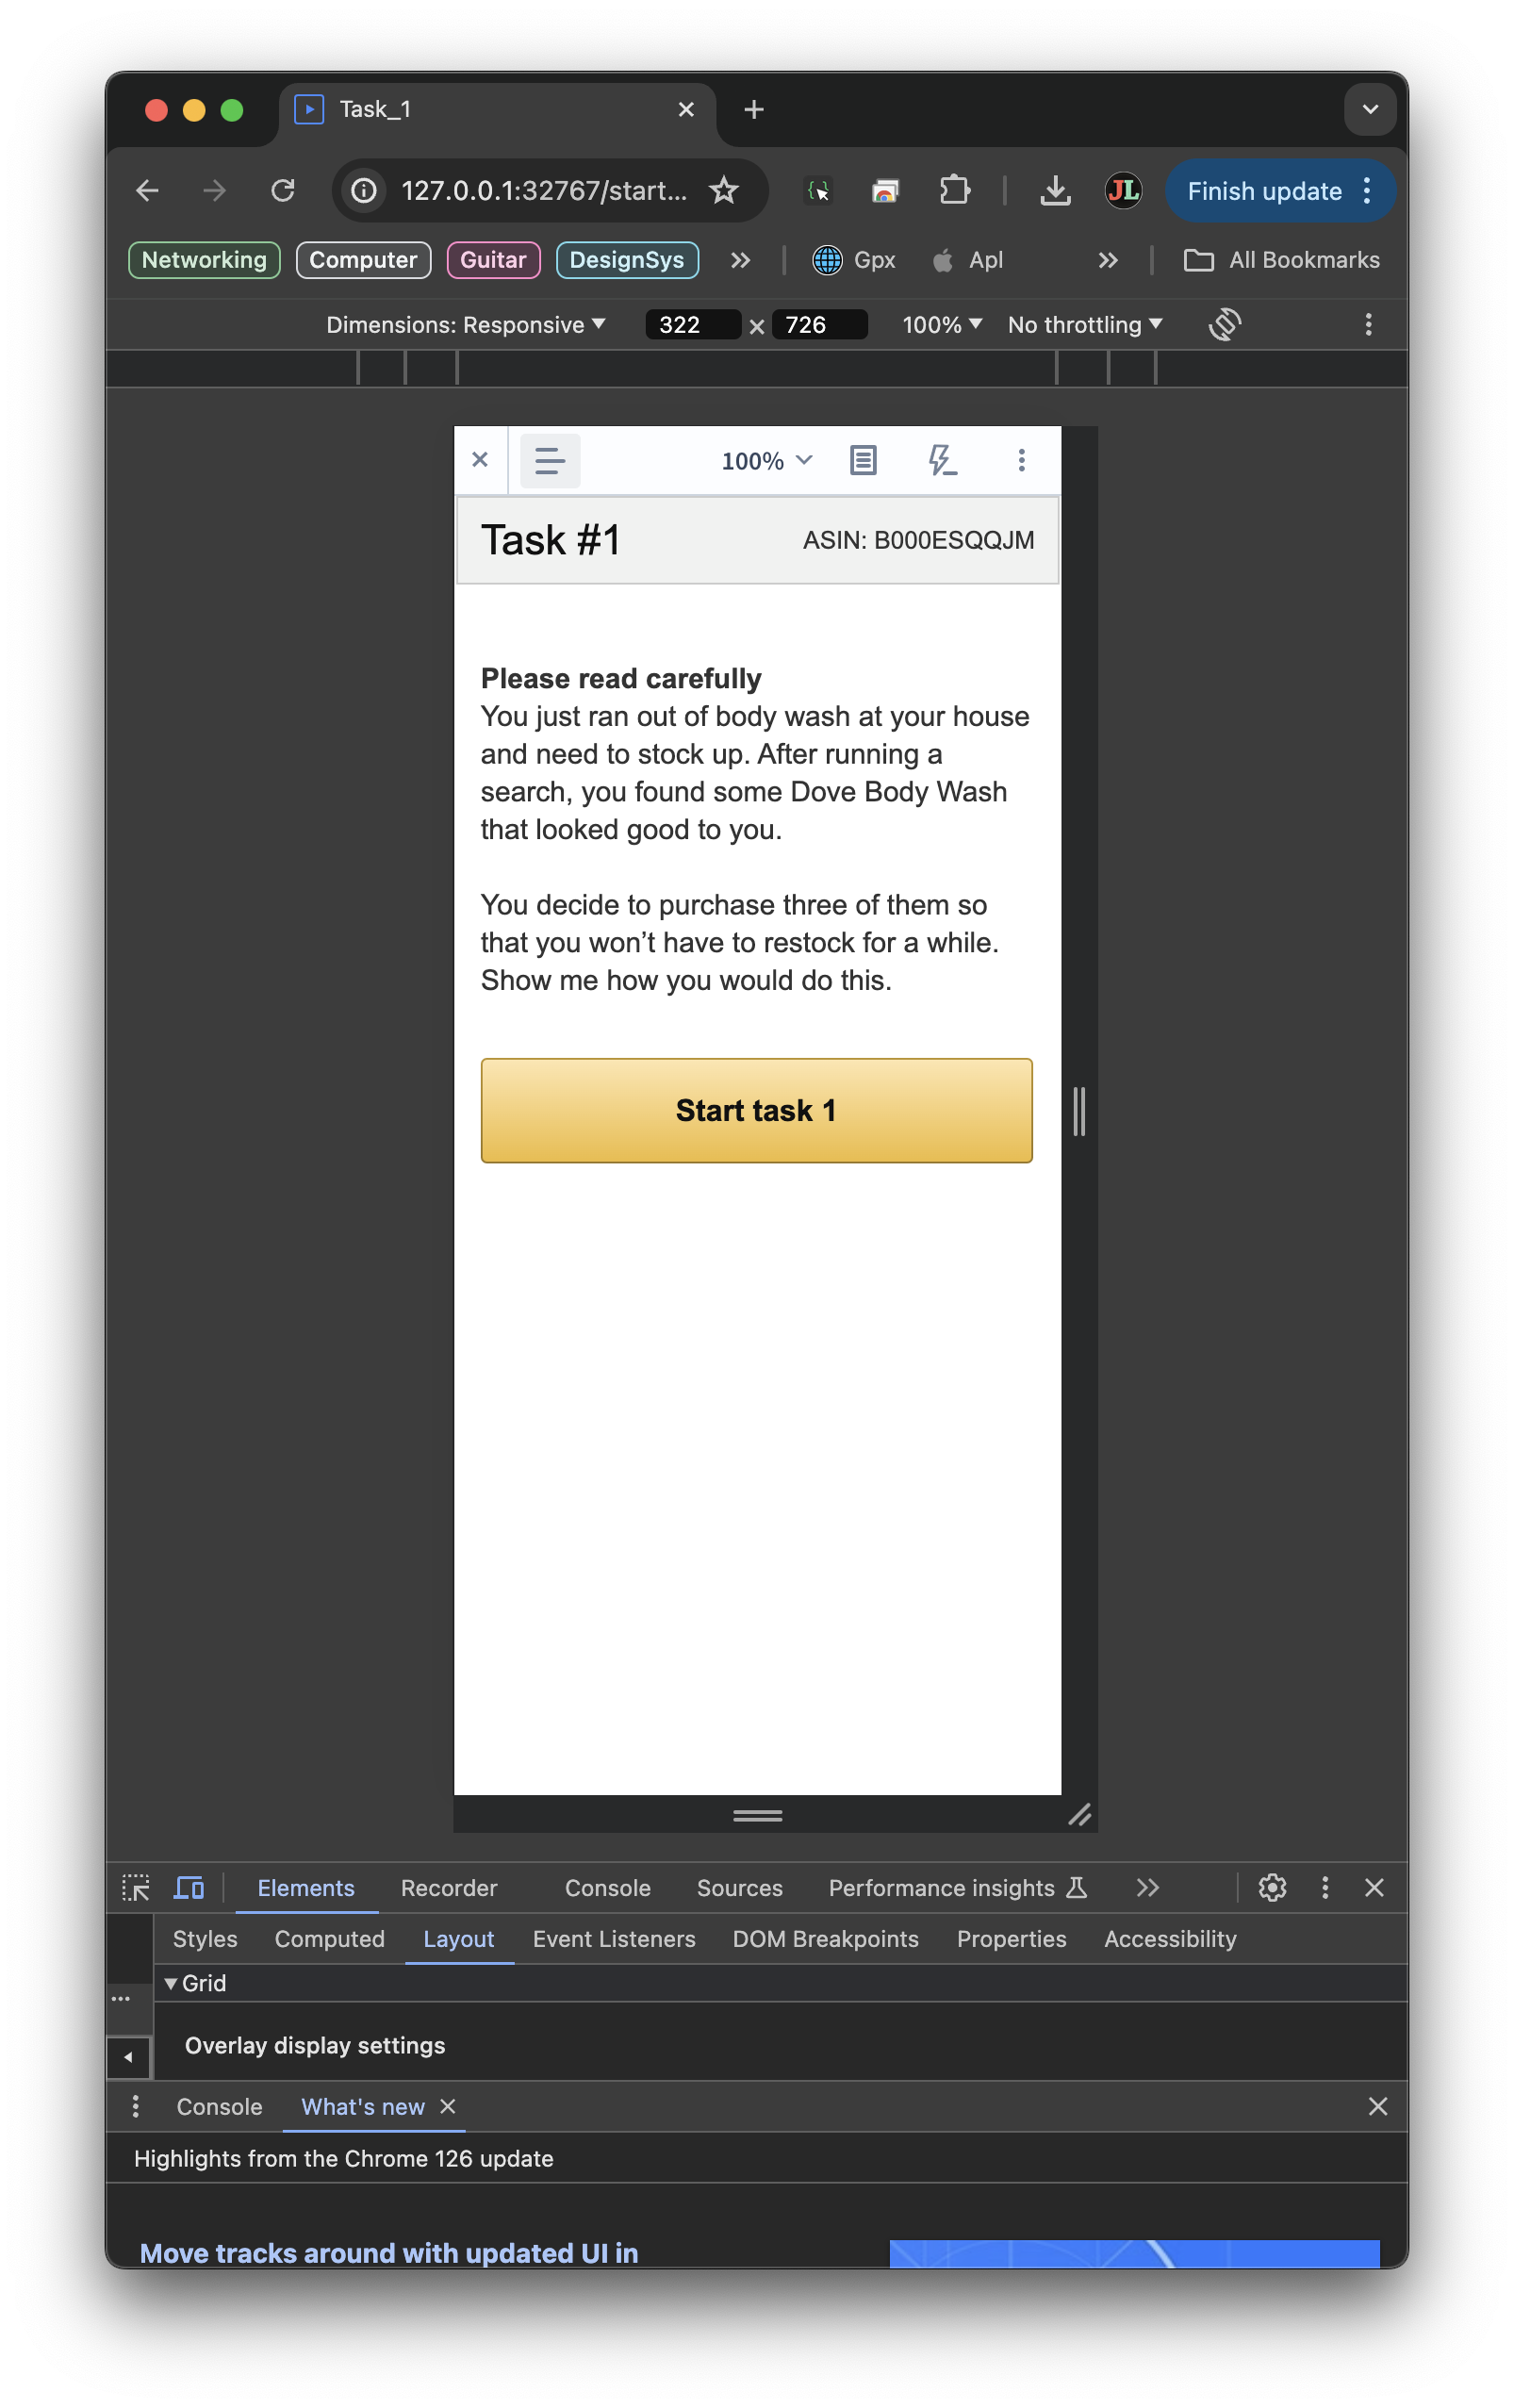Image resolution: width=1514 pixels, height=2408 pixels.
Task: Select the inspect element tool
Action: click(x=135, y=1887)
